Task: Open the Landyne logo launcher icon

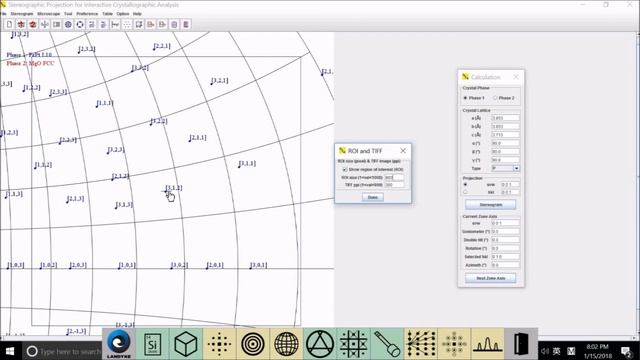Action: (119, 344)
